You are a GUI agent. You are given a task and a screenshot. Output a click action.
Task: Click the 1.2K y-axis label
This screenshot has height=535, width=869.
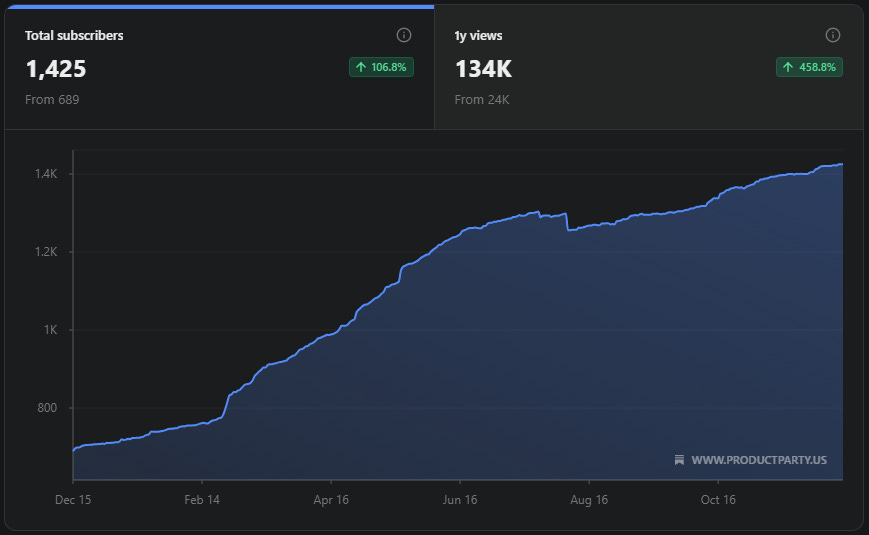(46, 252)
